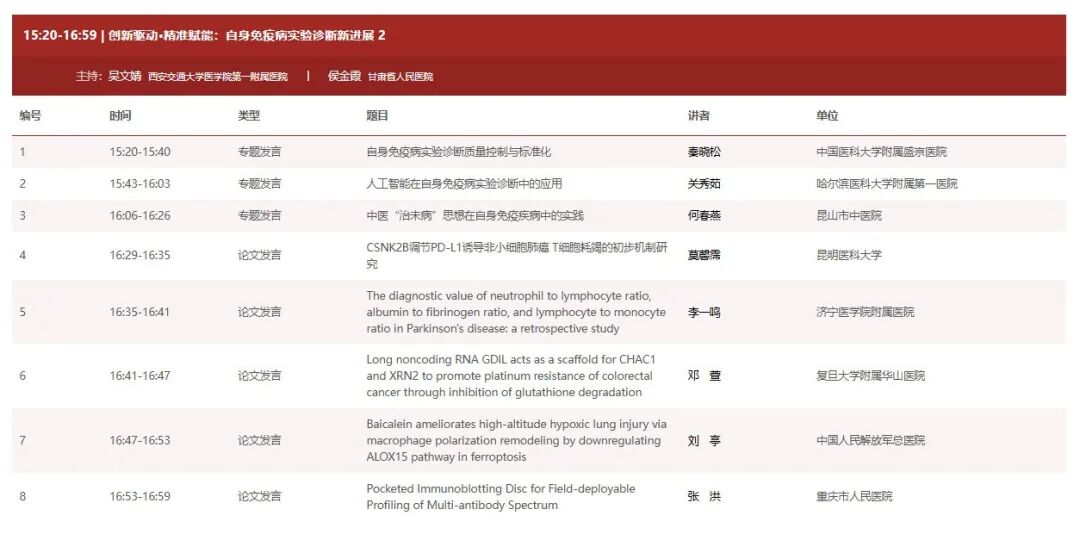Click number 5 in 李一鸣's row
This screenshot has height=534, width=1080.
pos(23,312)
